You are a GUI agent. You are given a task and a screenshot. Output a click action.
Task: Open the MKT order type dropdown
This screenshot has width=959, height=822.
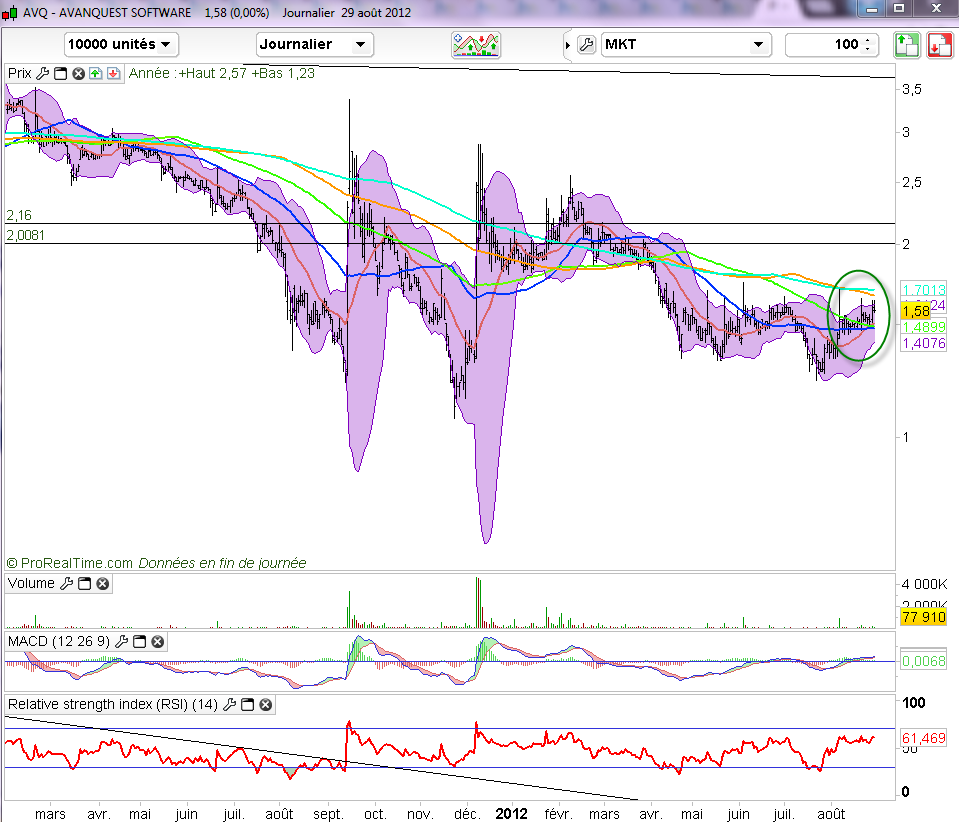coord(686,44)
